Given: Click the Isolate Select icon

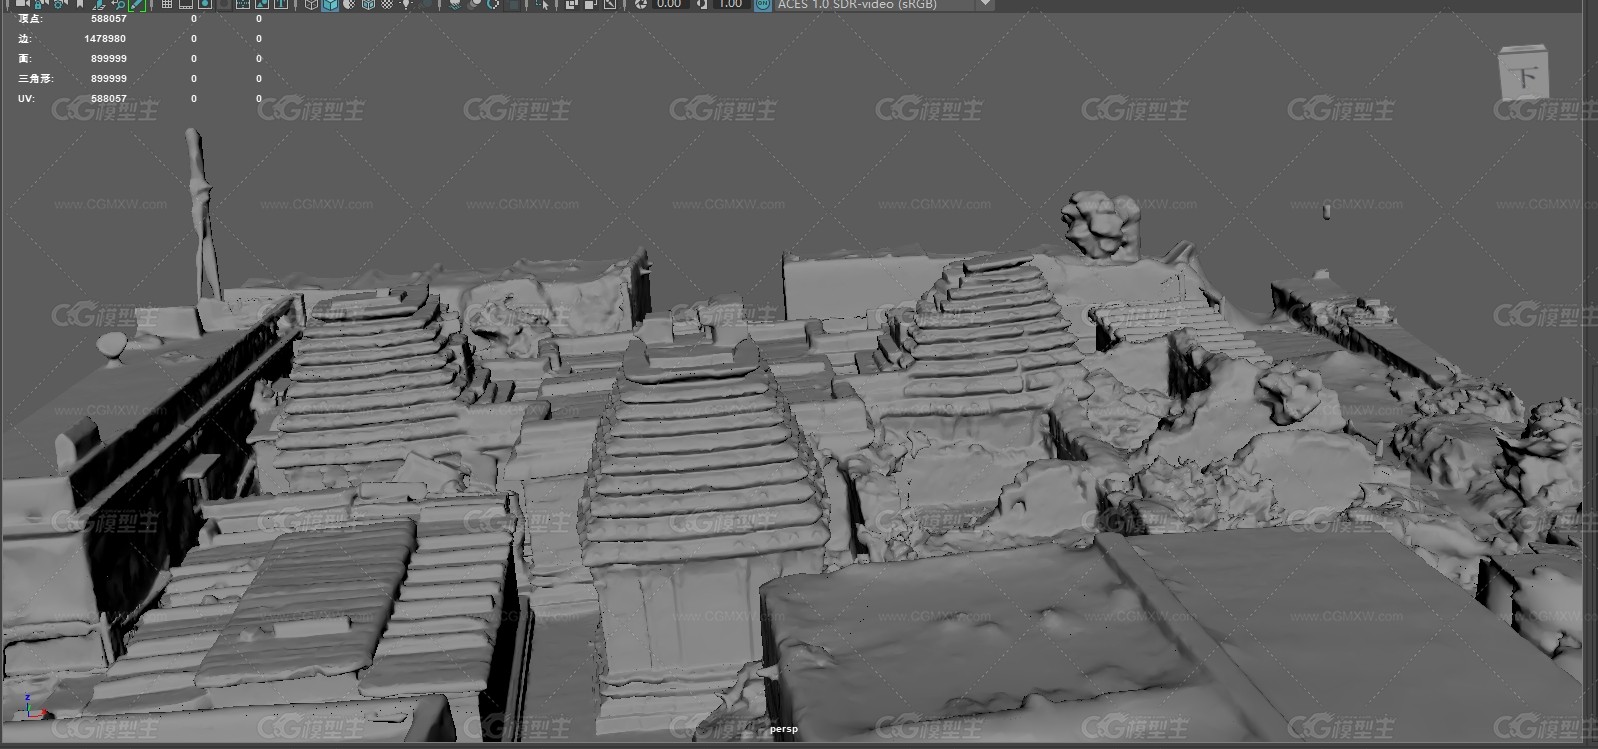Looking at the screenshot, I should pyautogui.click(x=542, y=5).
